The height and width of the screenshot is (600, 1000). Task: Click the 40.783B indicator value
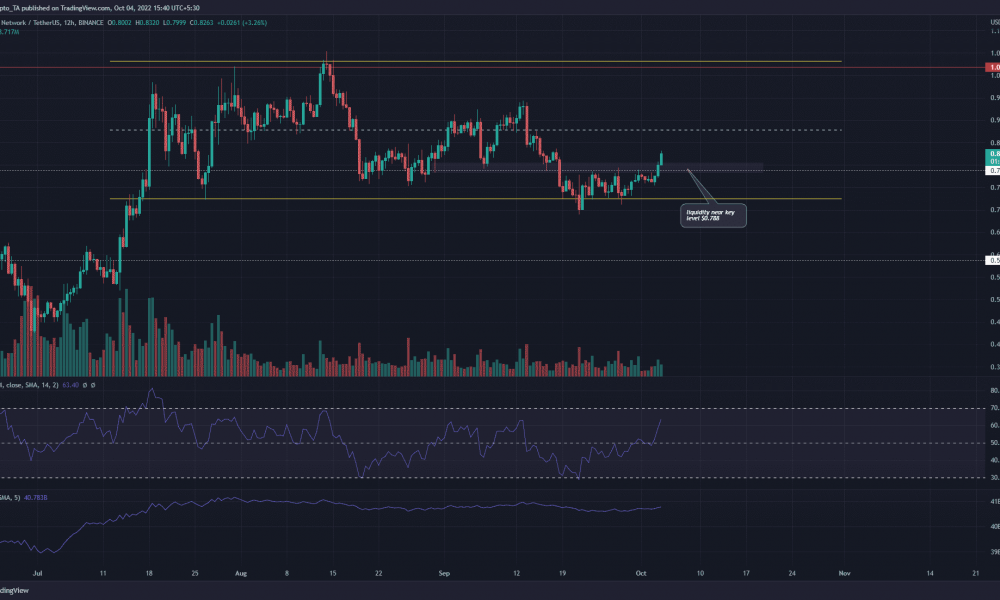coord(36,497)
